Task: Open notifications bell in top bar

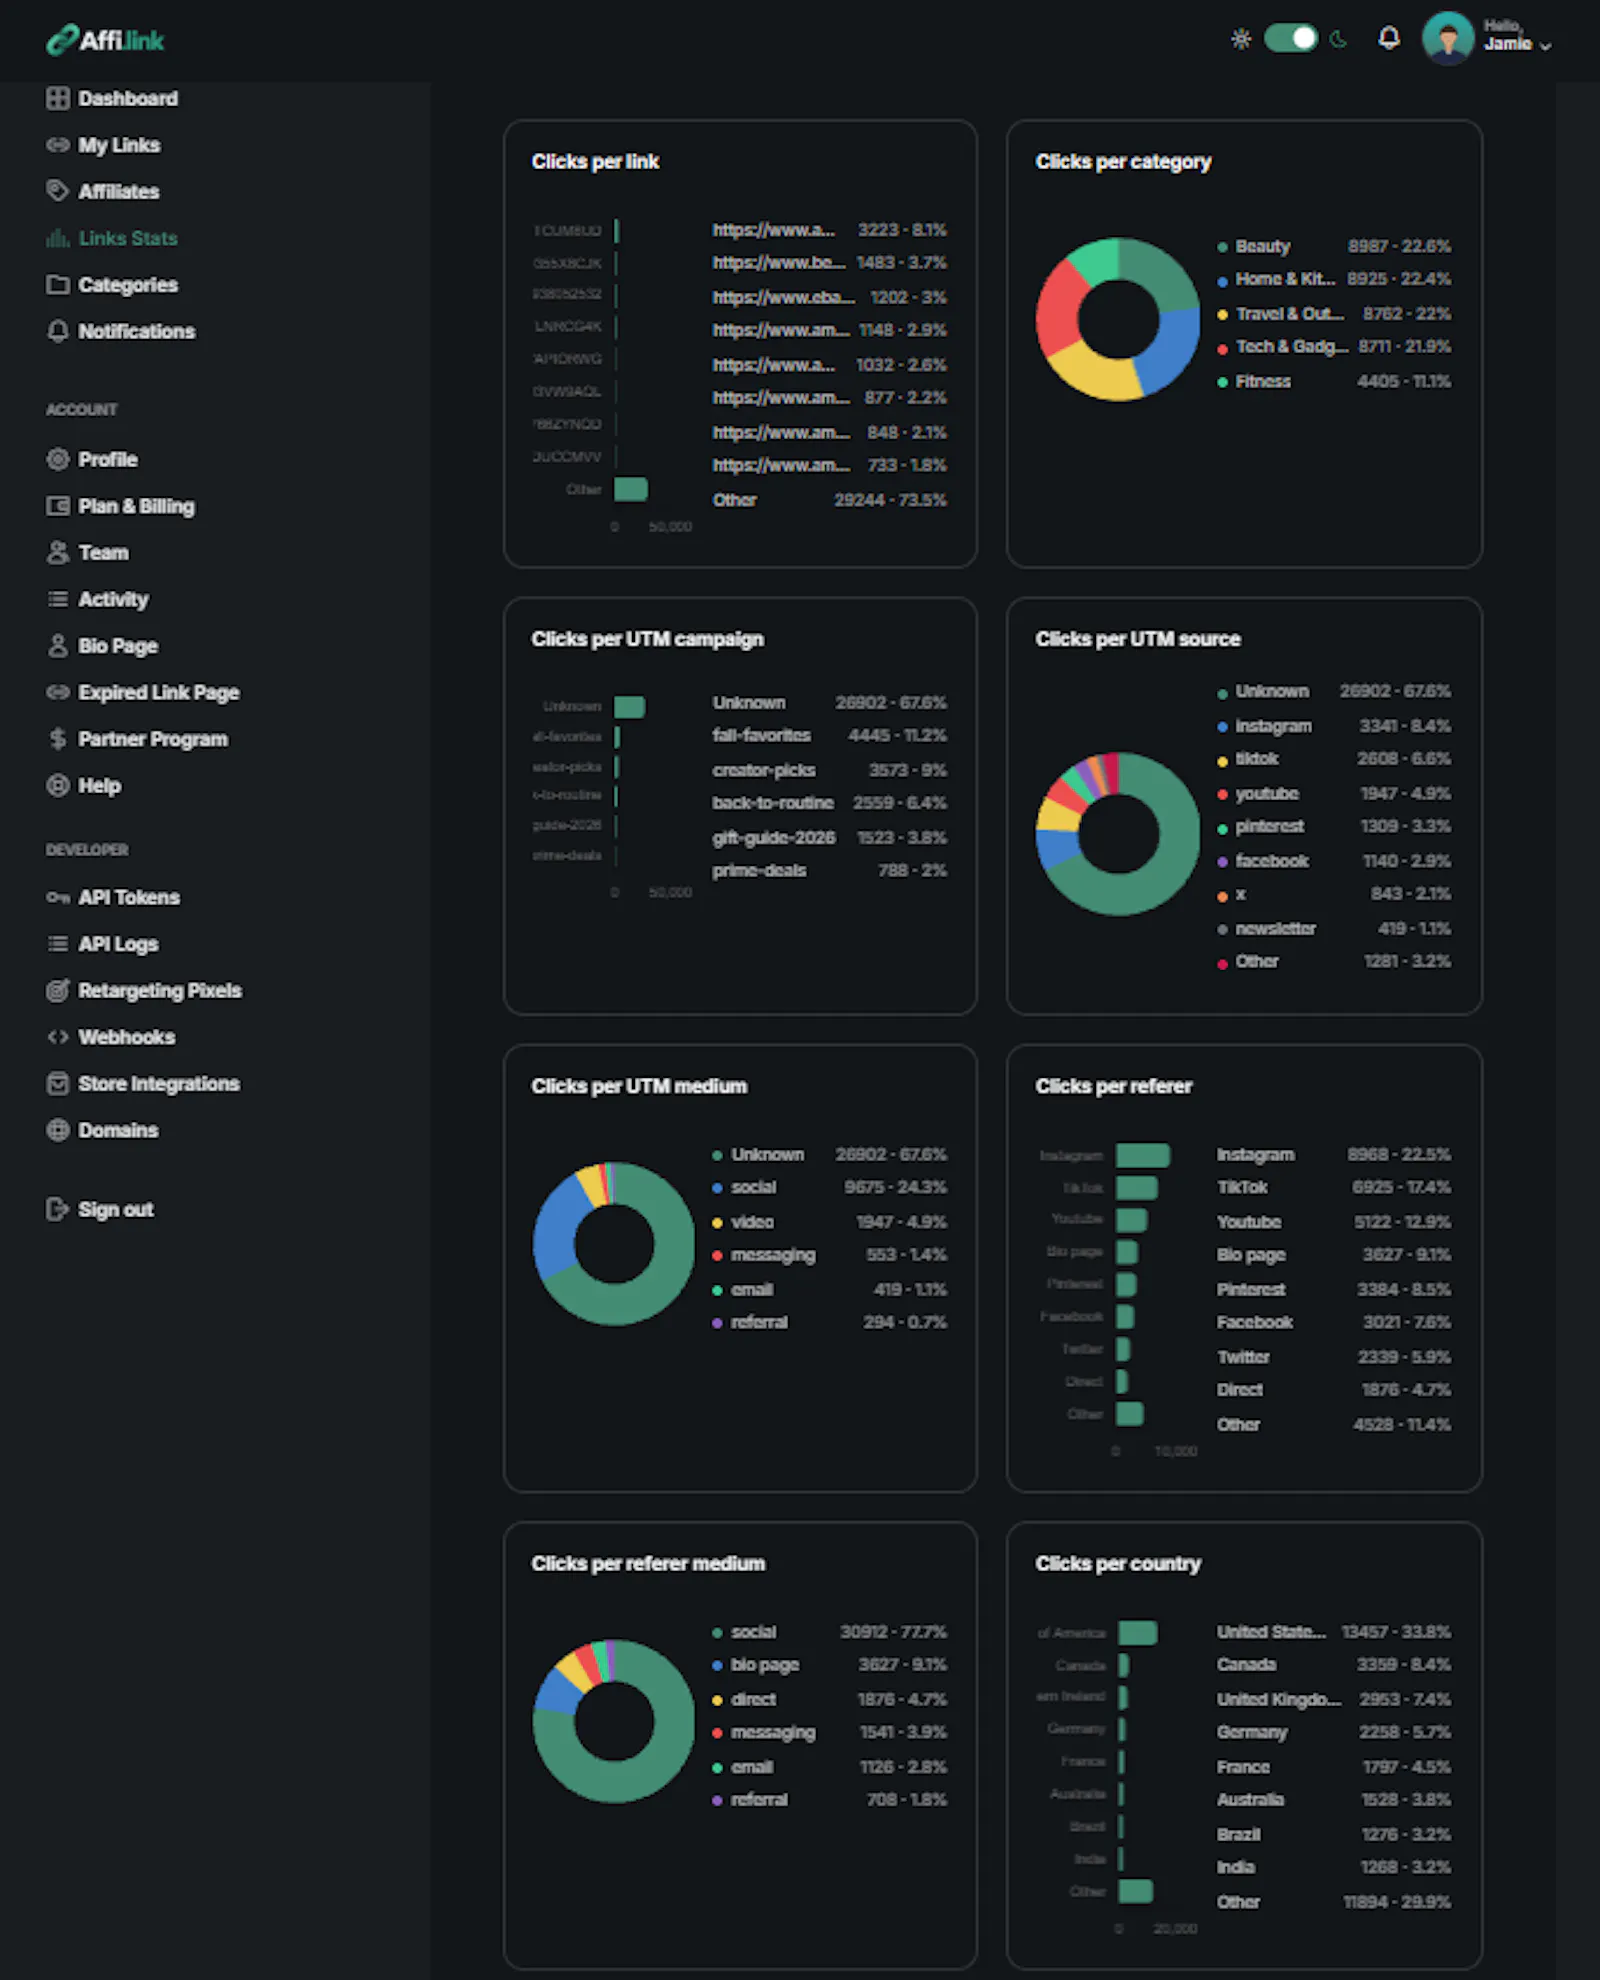Action: click(1389, 39)
